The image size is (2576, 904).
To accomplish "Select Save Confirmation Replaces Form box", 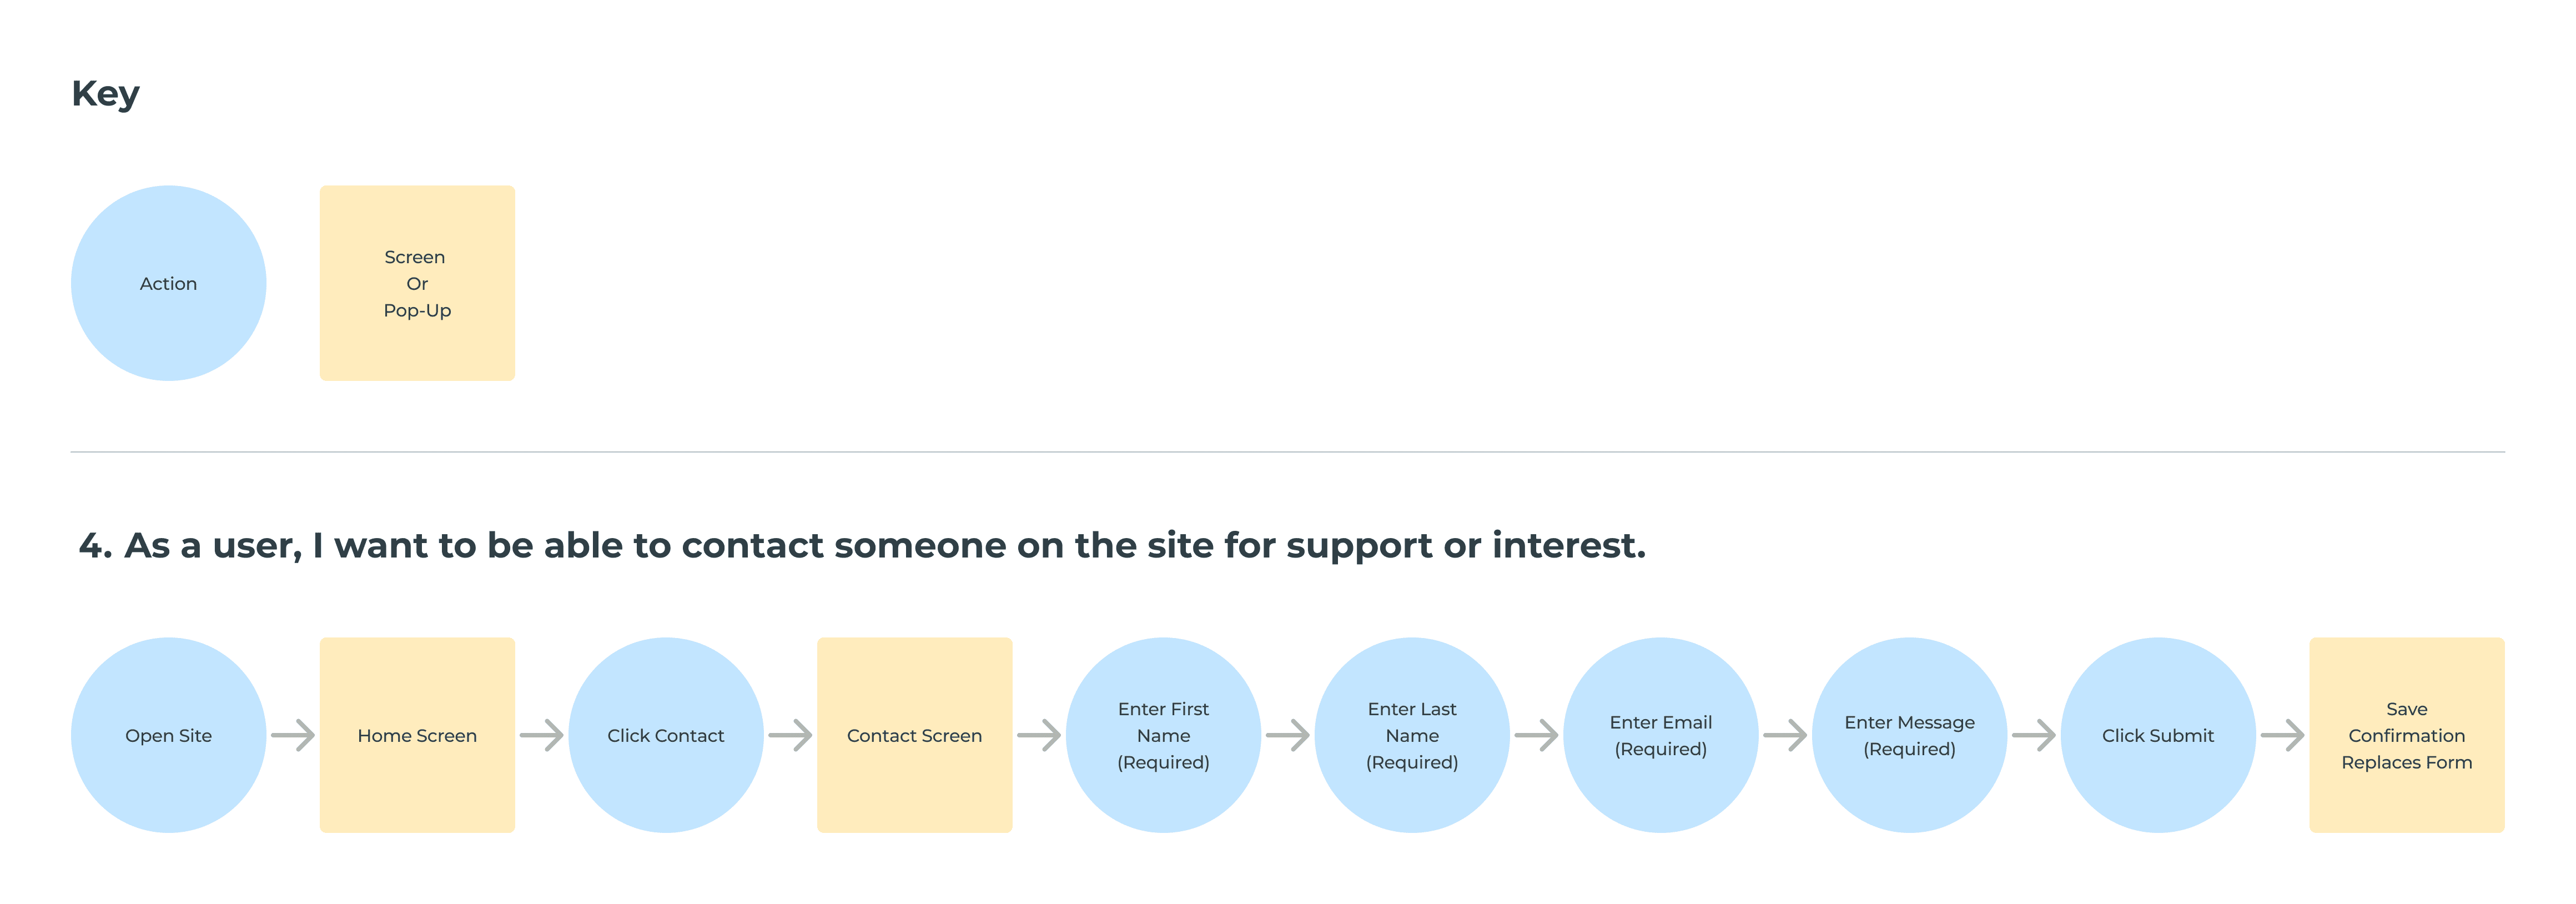I will [x=2407, y=735].
